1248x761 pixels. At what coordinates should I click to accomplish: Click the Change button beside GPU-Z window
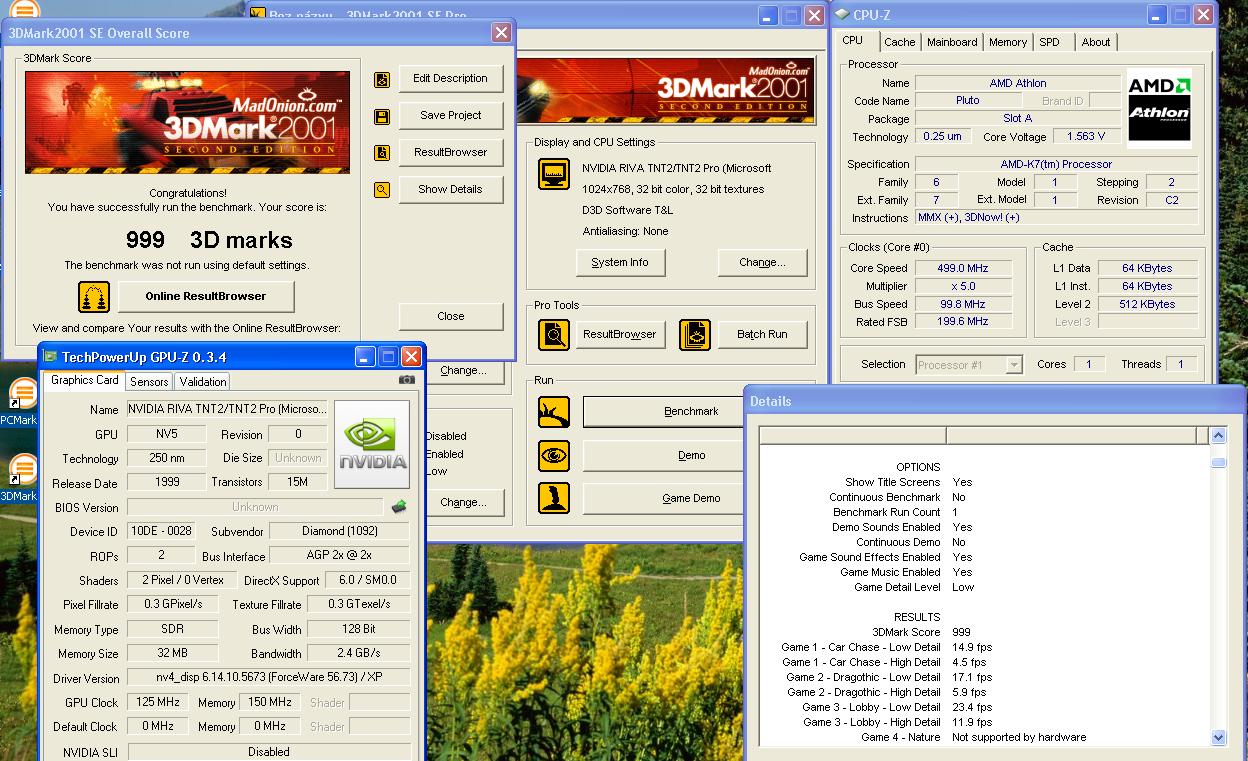coord(463,503)
